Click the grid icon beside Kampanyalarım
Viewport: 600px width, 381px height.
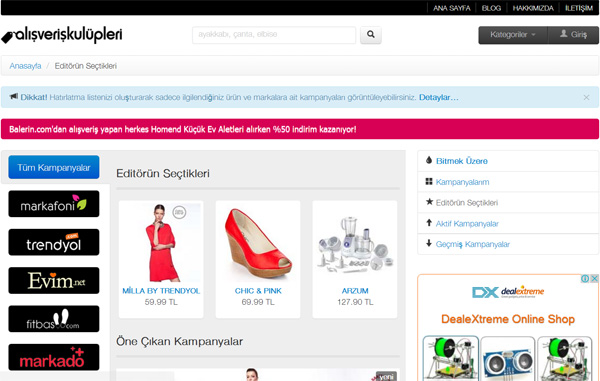click(429, 181)
